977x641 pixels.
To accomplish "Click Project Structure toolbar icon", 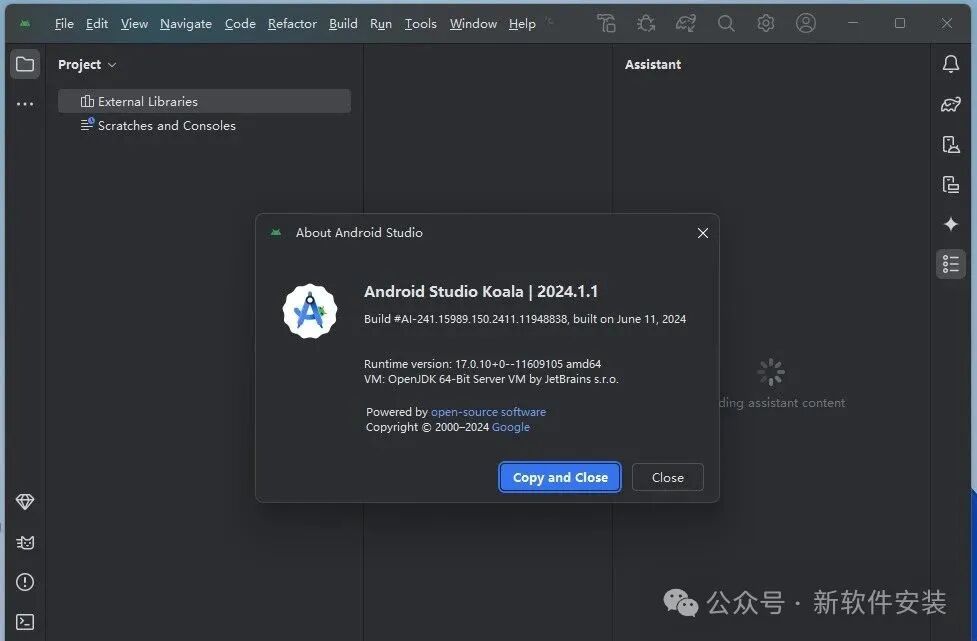I will (x=606, y=24).
